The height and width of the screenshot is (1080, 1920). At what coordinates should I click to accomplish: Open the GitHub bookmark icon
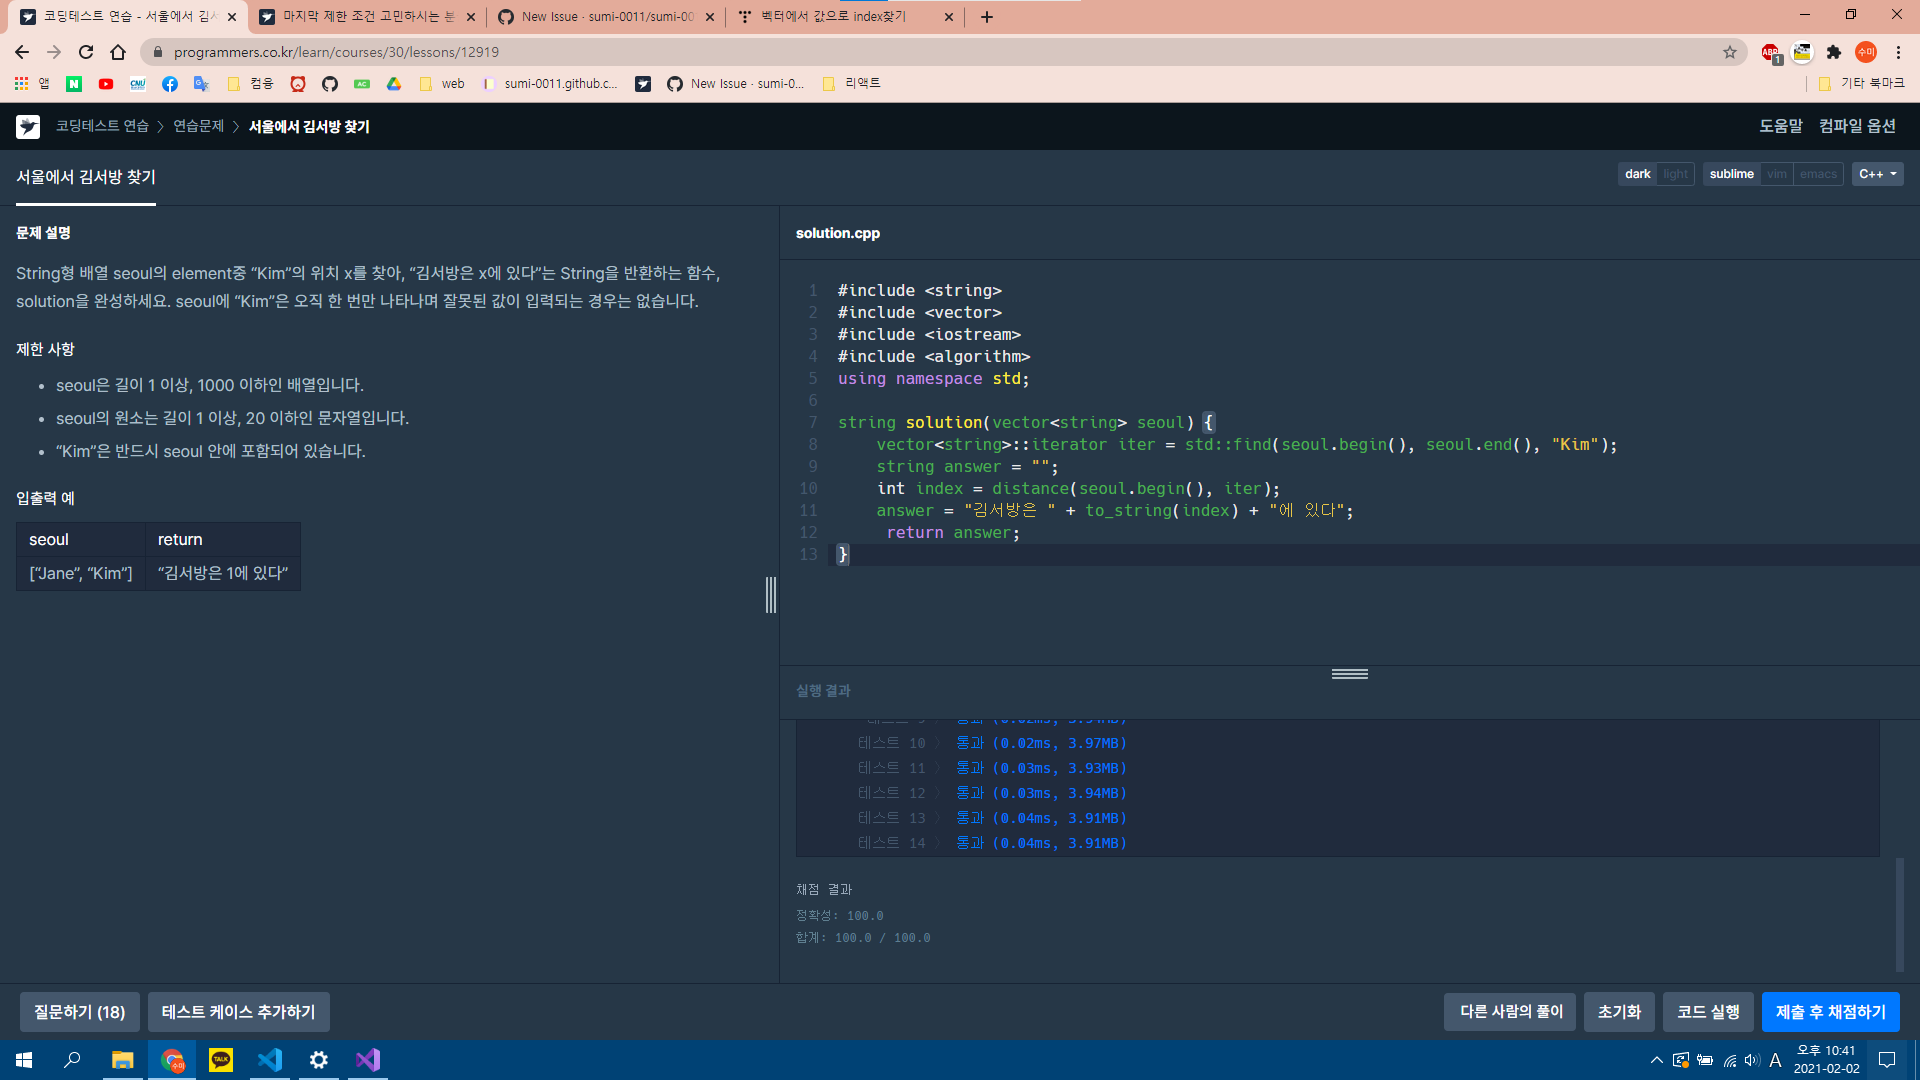tap(330, 84)
